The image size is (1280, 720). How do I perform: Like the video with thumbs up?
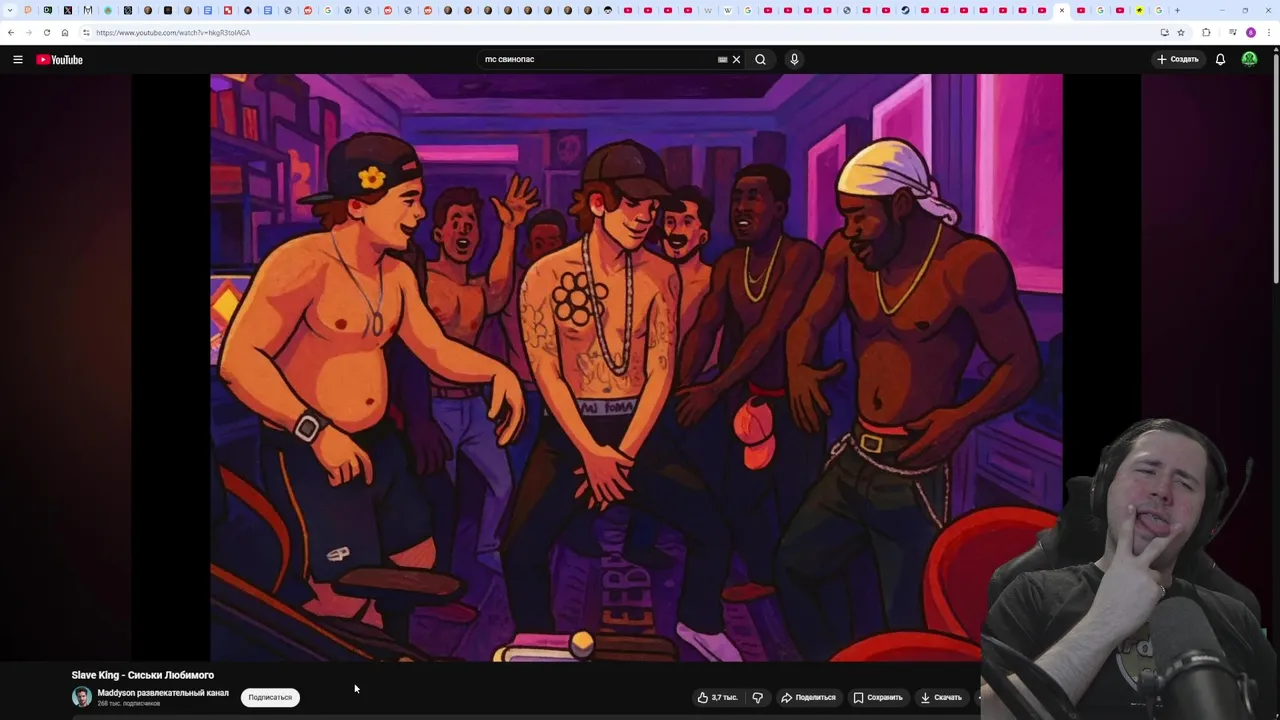(x=717, y=697)
